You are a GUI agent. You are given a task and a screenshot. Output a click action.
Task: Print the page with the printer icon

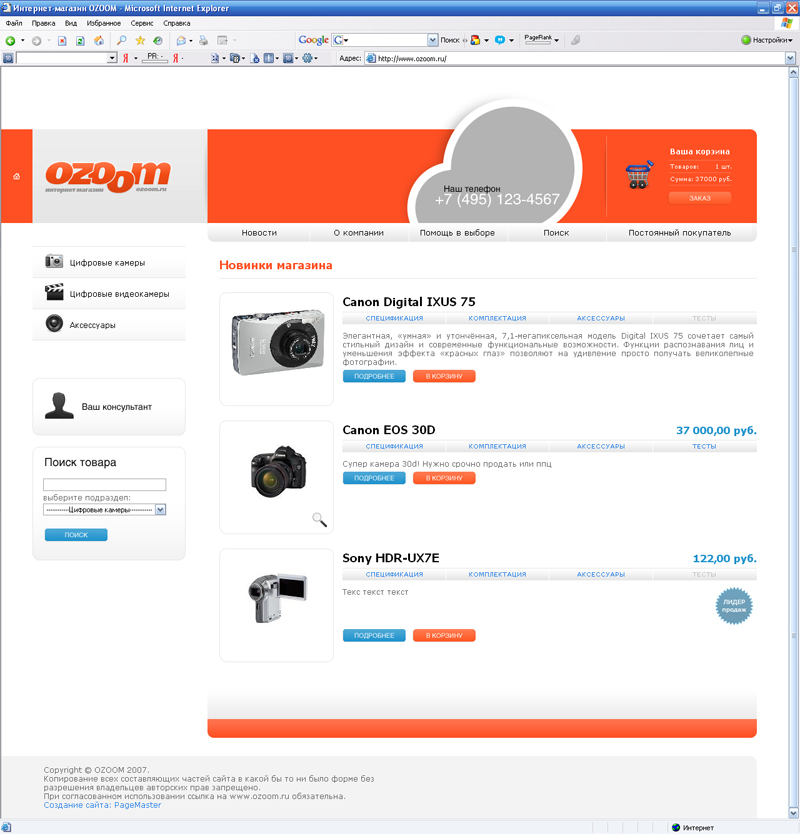[203, 40]
